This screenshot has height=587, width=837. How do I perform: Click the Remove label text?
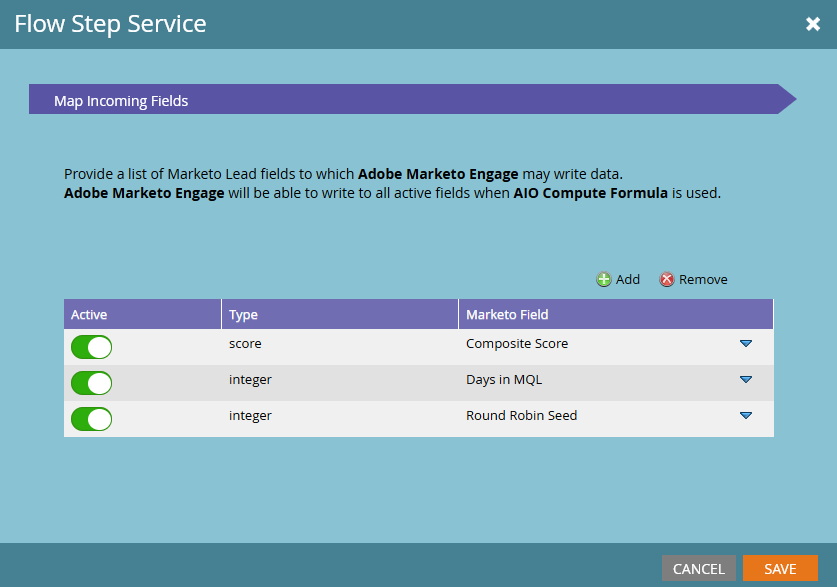pos(703,280)
